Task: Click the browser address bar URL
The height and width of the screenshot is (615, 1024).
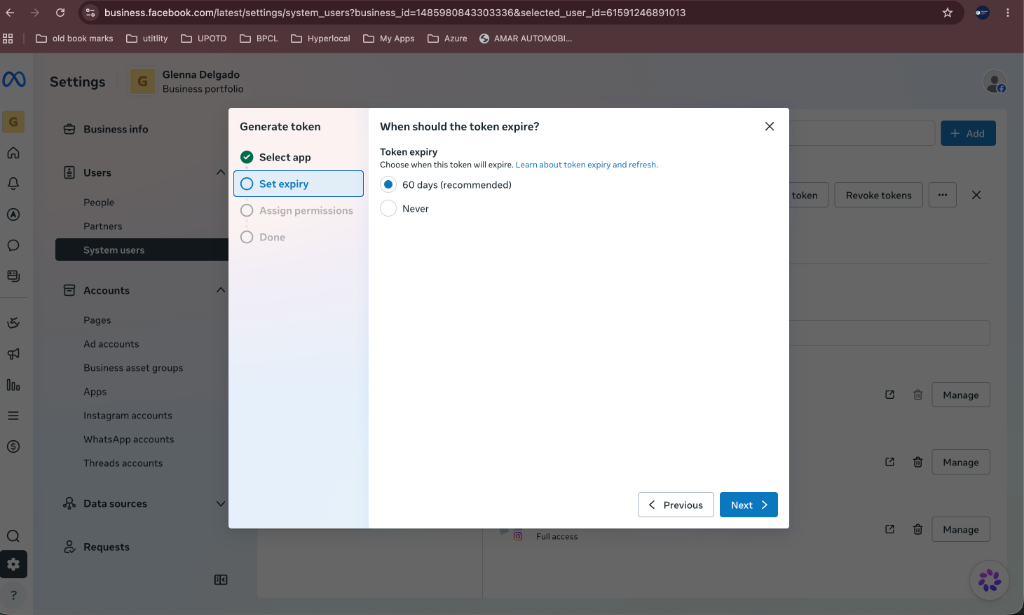Action: tap(394, 12)
